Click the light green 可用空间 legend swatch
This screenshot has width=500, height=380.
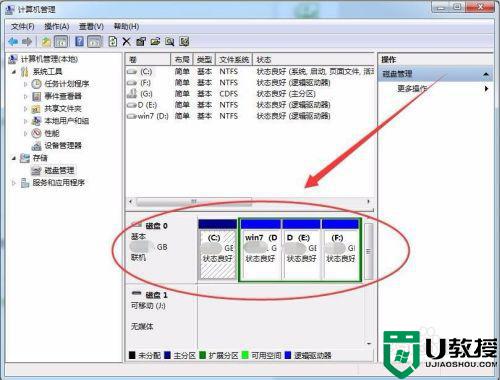coord(245,355)
